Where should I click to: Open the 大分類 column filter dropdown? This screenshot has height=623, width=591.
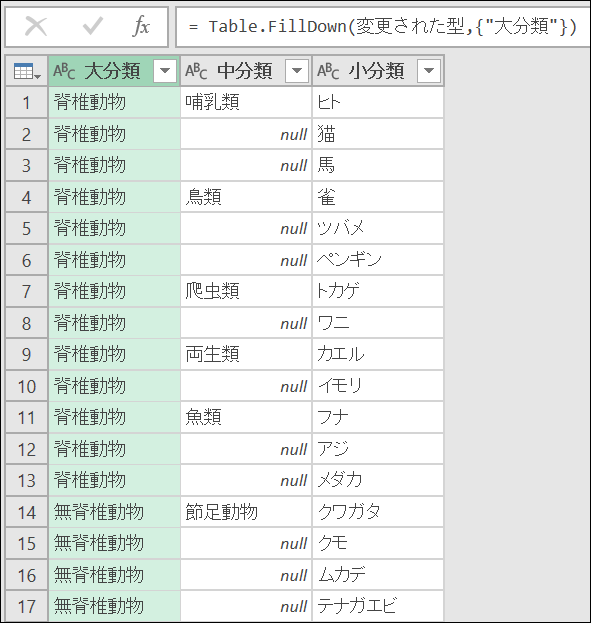point(165,71)
